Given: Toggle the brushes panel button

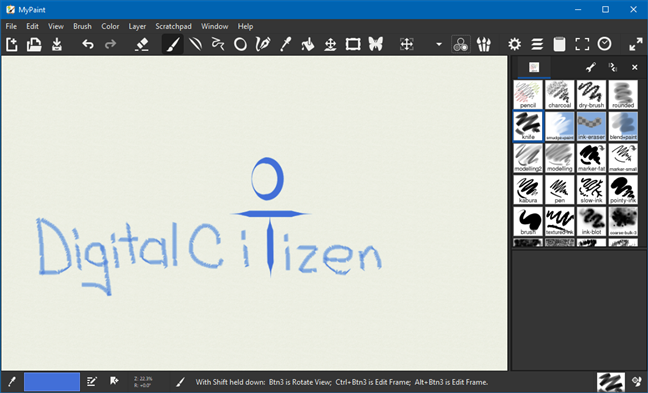Looking at the screenshot, I should (x=483, y=44).
